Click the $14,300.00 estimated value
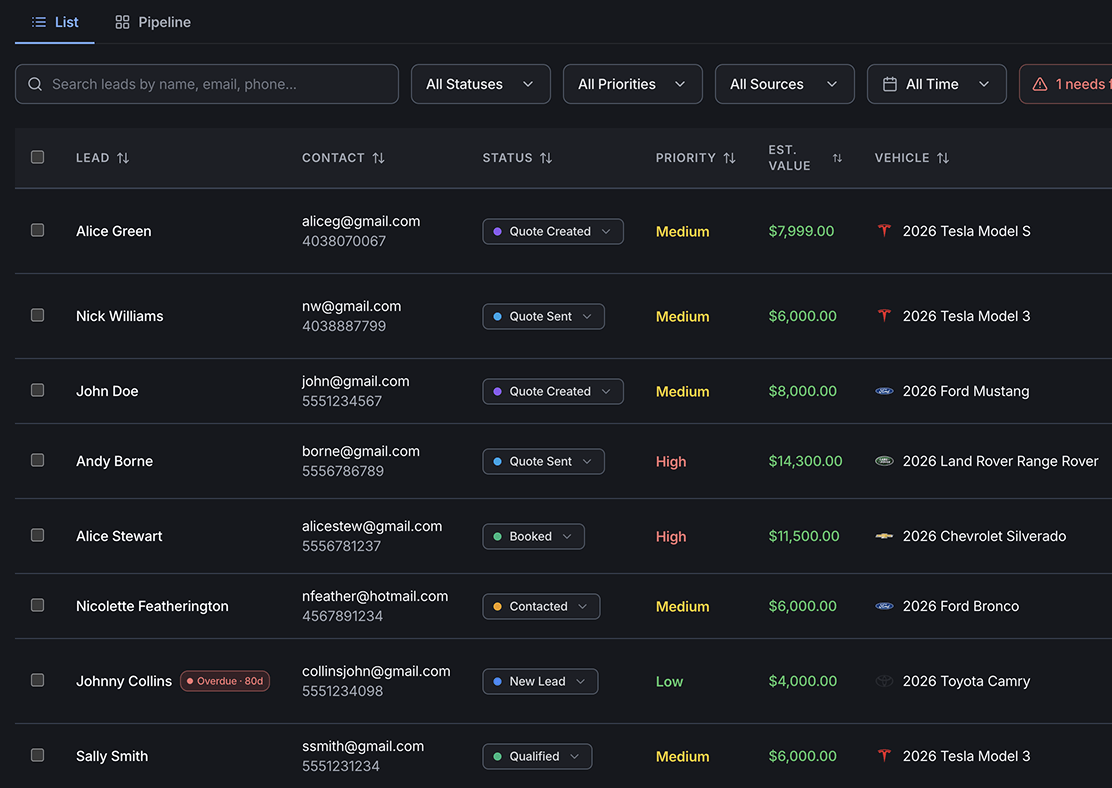The width and height of the screenshot is (1112, 788). tap(806, 462)
